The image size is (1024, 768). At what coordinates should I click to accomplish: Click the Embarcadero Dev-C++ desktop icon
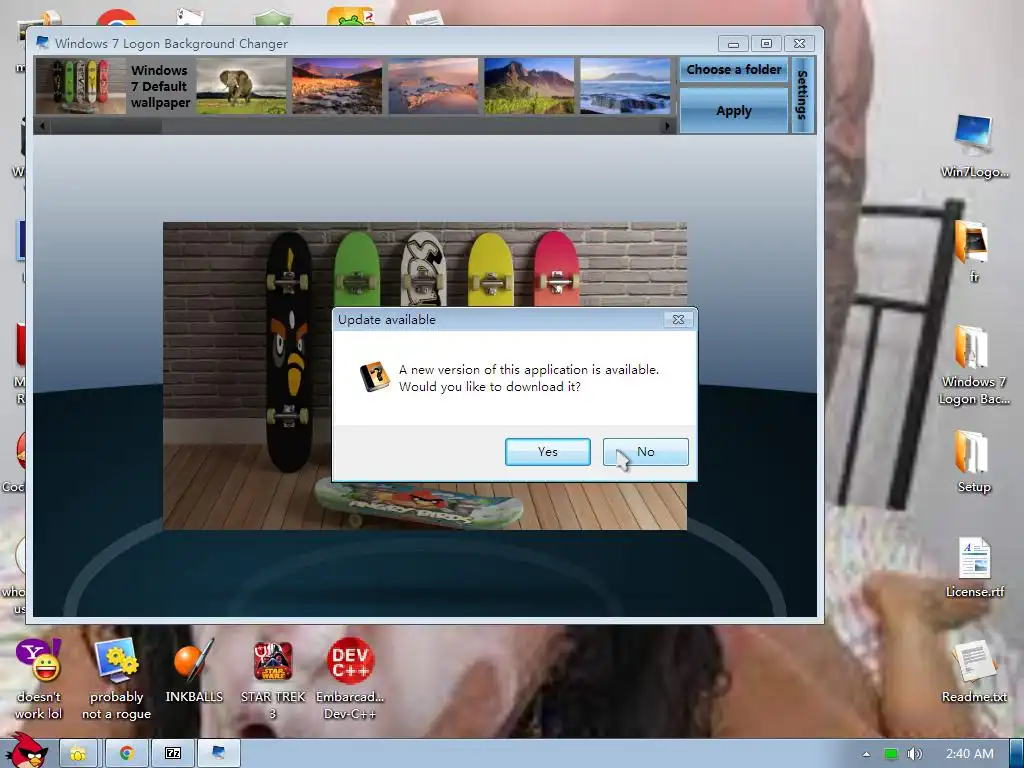(x=350, y=679)
